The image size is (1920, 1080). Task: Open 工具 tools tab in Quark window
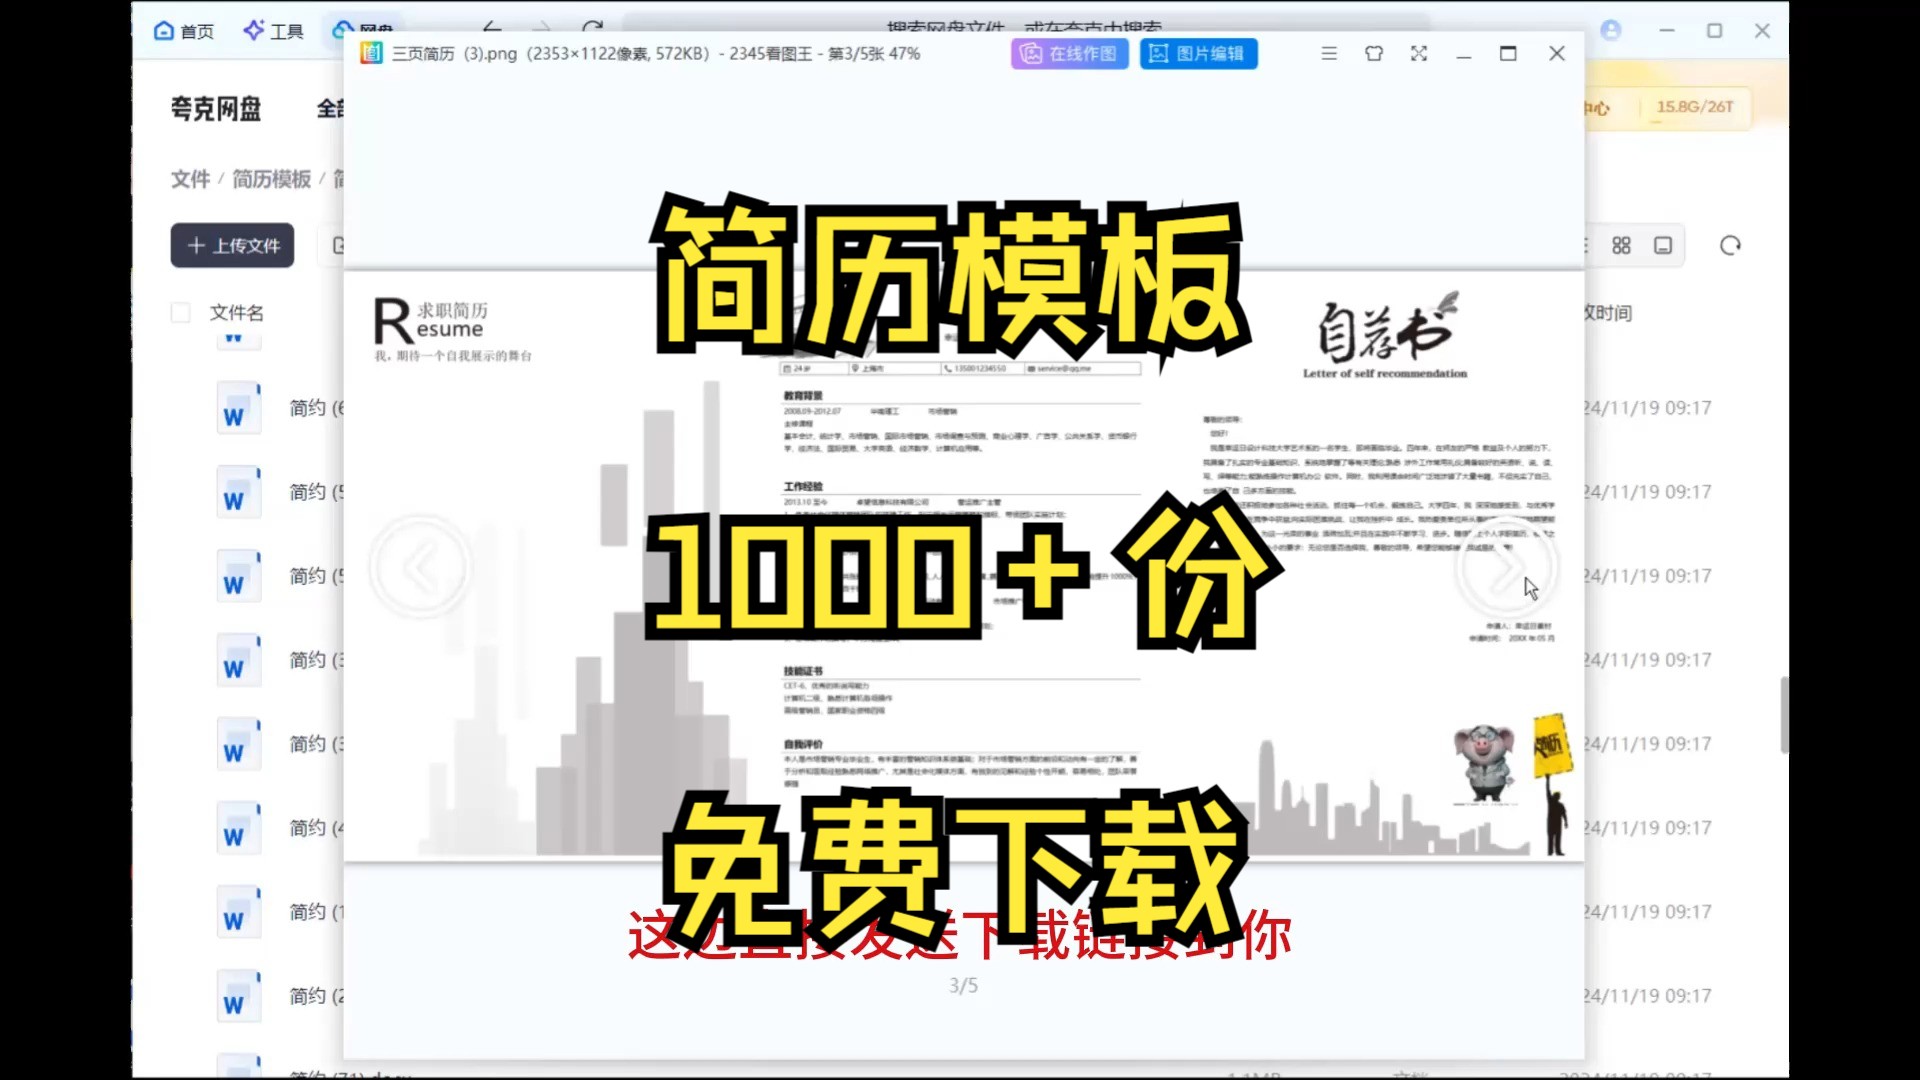tap(273, 31)
